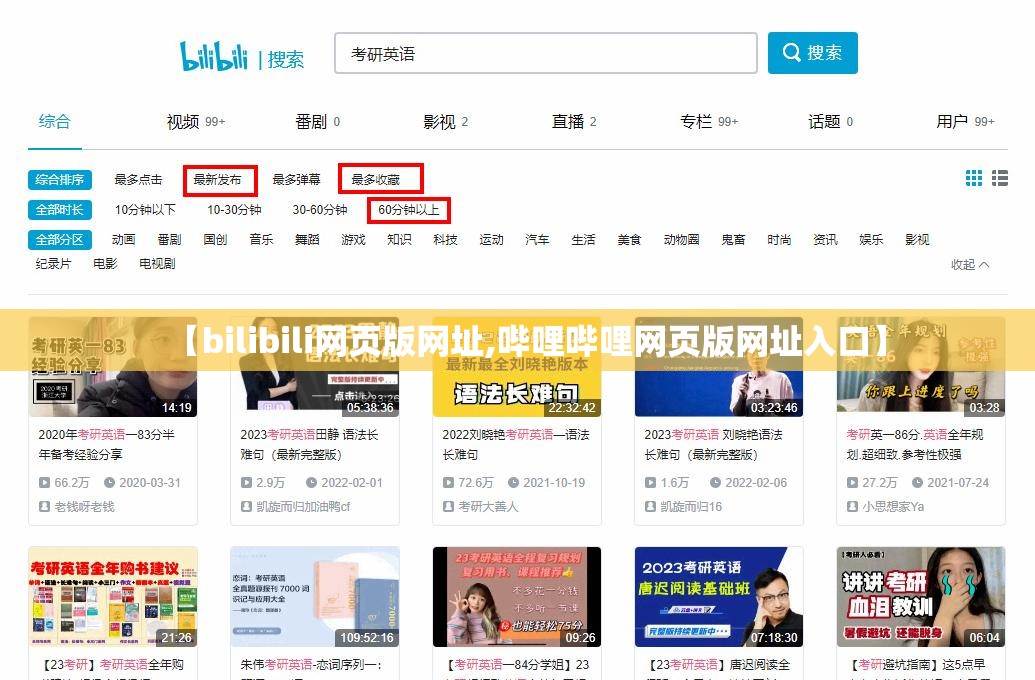Image resolution: width=1035 pixels, height=680 pixels.
Task: Filter duration to 10分钟以下
Action: 145,210
